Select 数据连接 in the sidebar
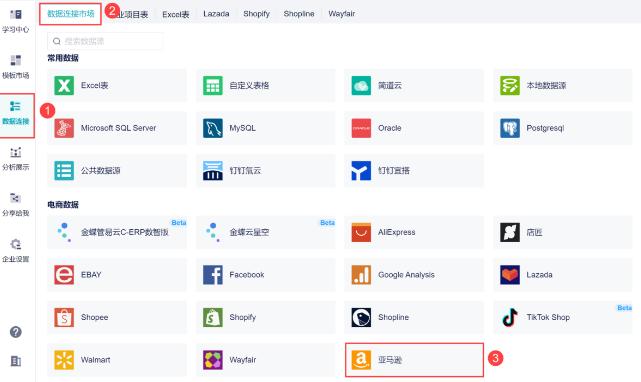 pos(16,113)
